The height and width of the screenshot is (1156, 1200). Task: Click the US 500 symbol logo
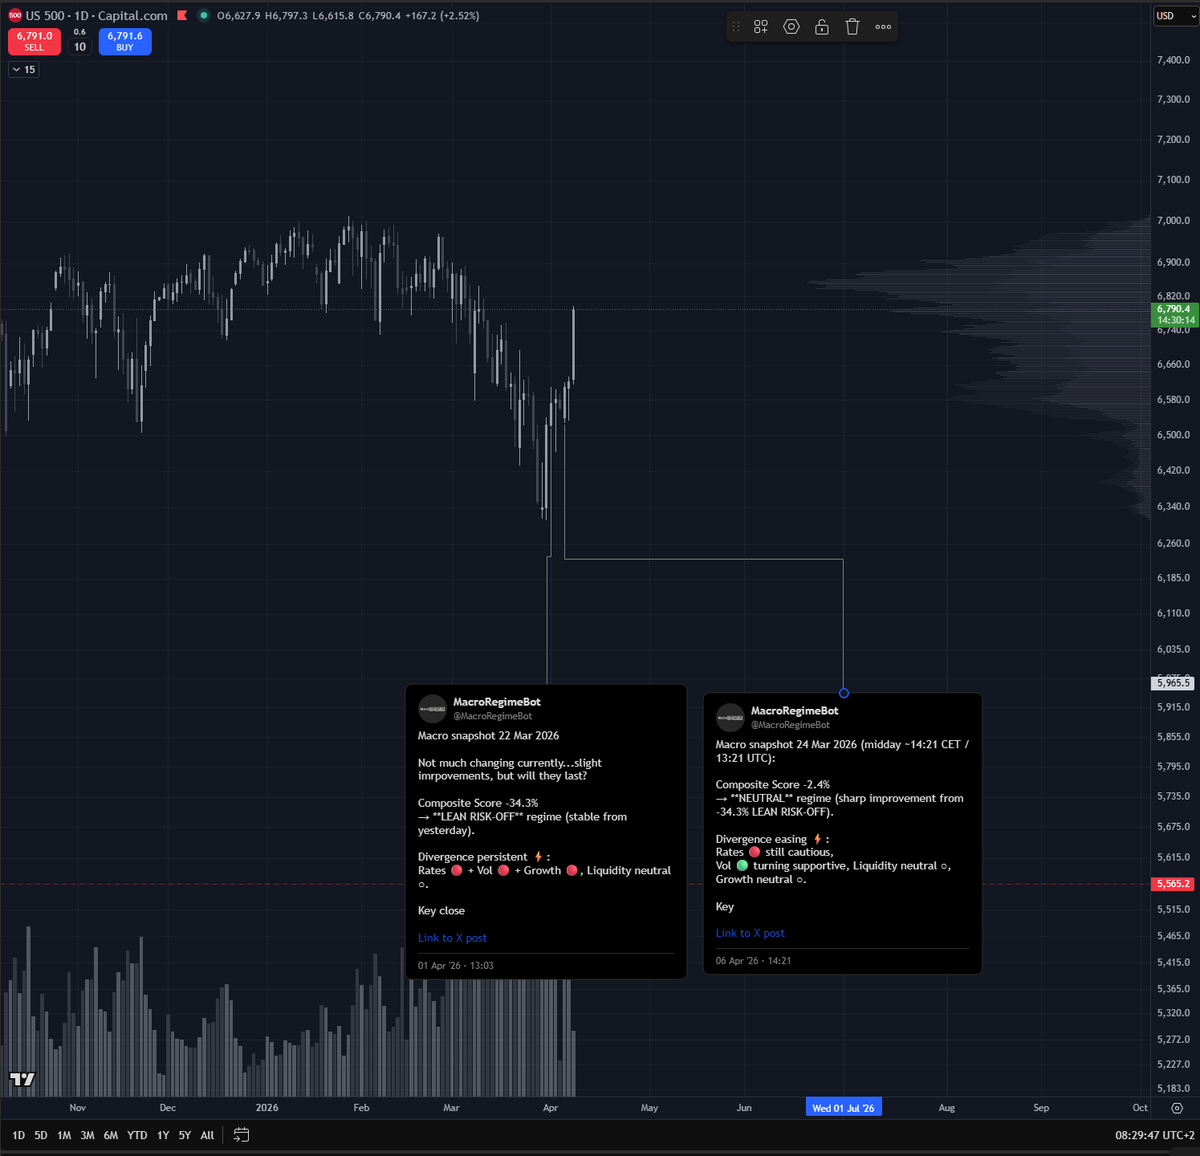[15, 15]
